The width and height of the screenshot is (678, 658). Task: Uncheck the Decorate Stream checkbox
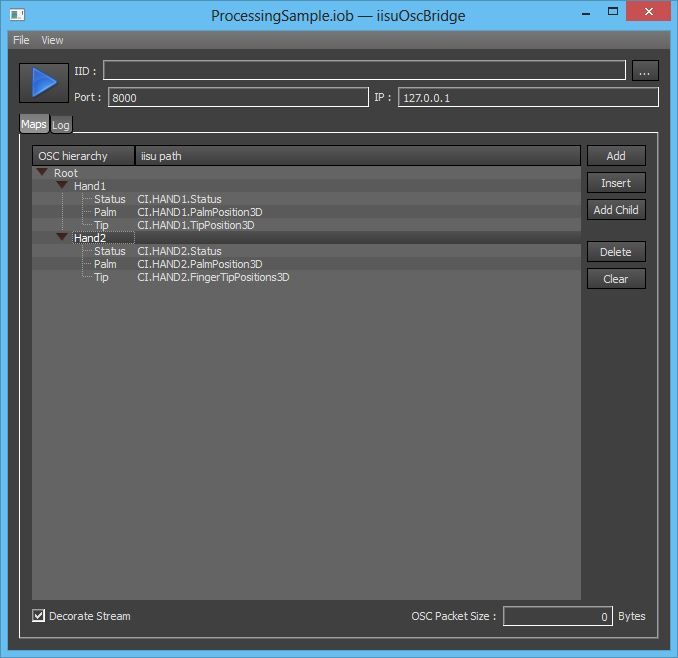pos(38,615)
